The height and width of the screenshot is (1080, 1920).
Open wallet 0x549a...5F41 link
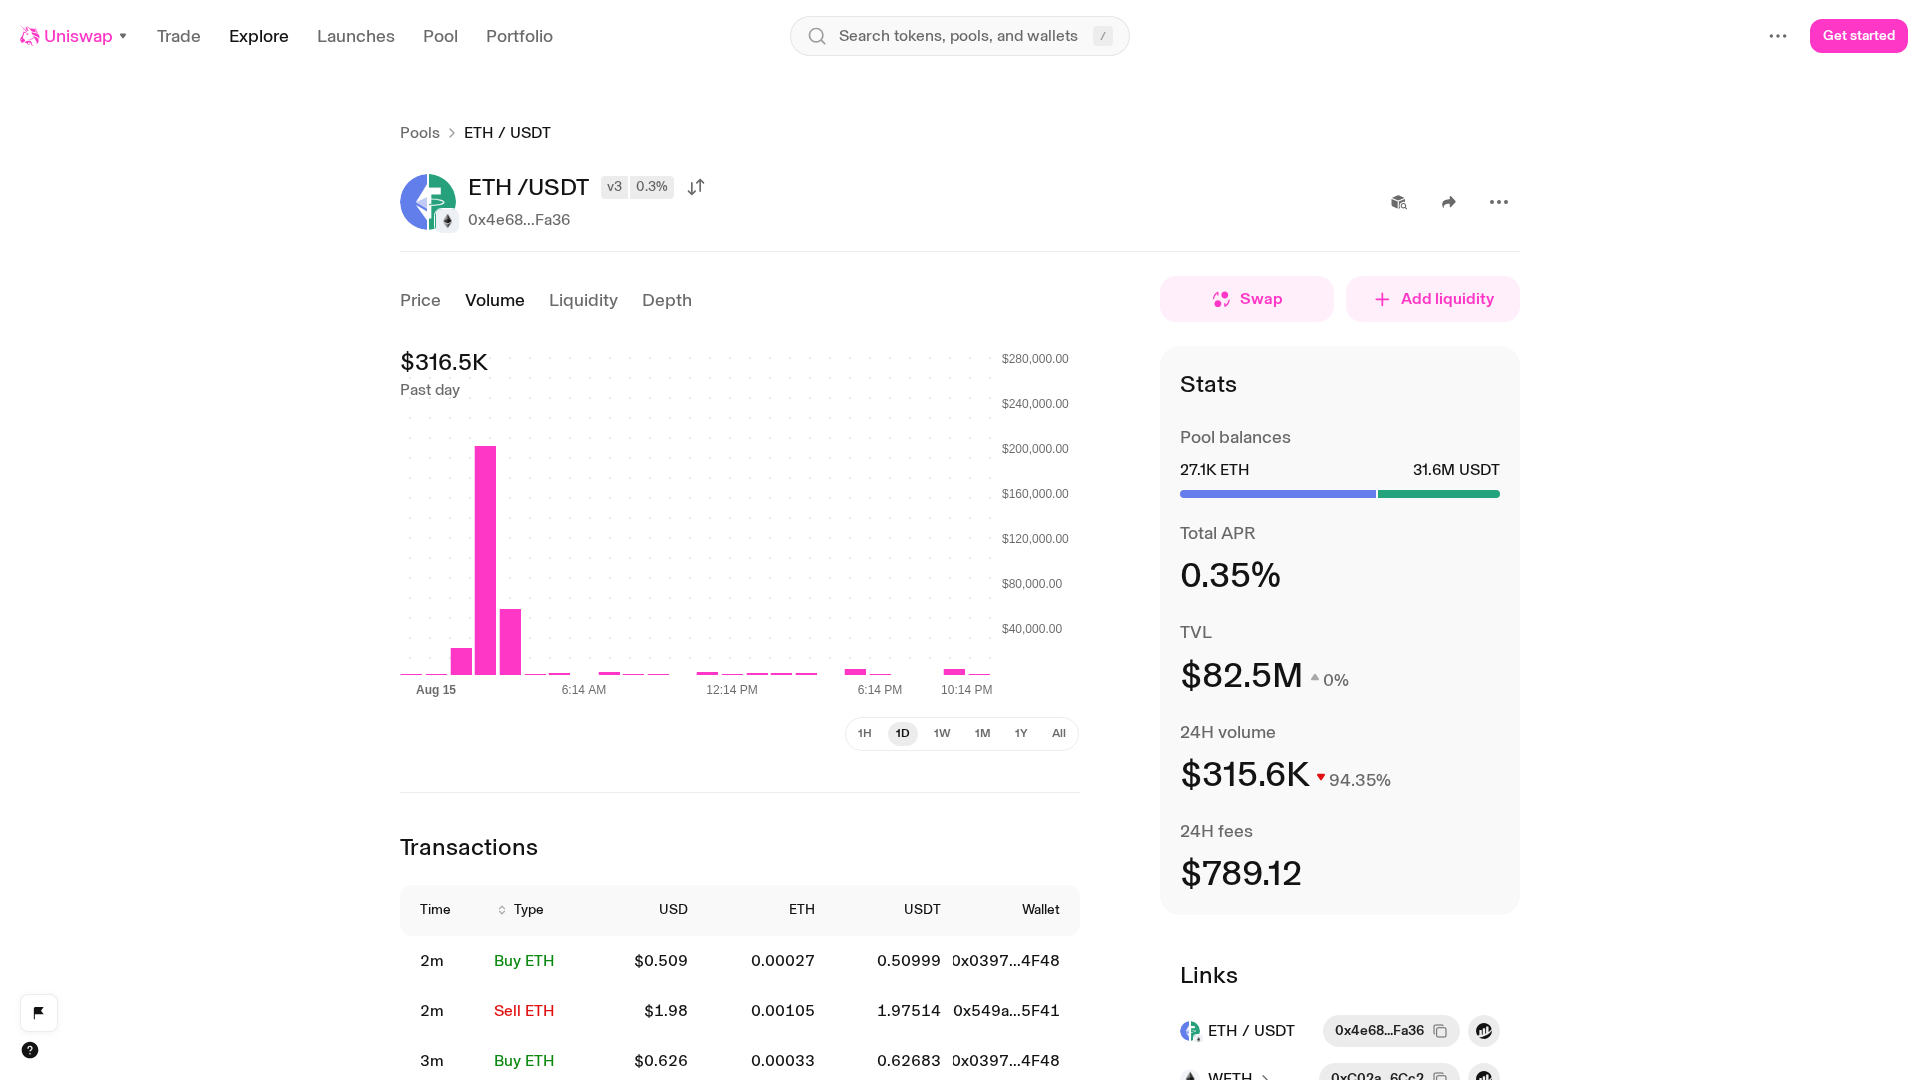point(1006,1011)
